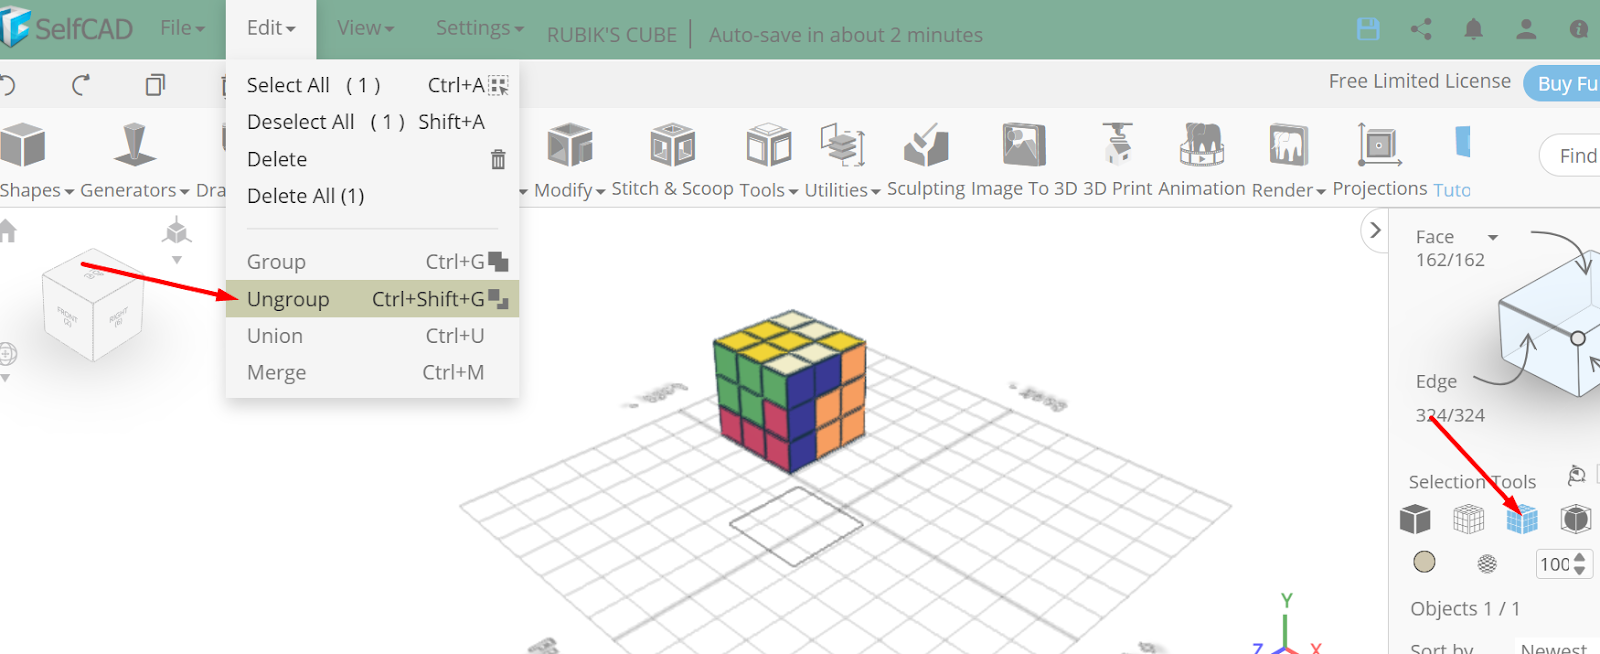
Task: Click the home view icon
Action: pos(8,232)
